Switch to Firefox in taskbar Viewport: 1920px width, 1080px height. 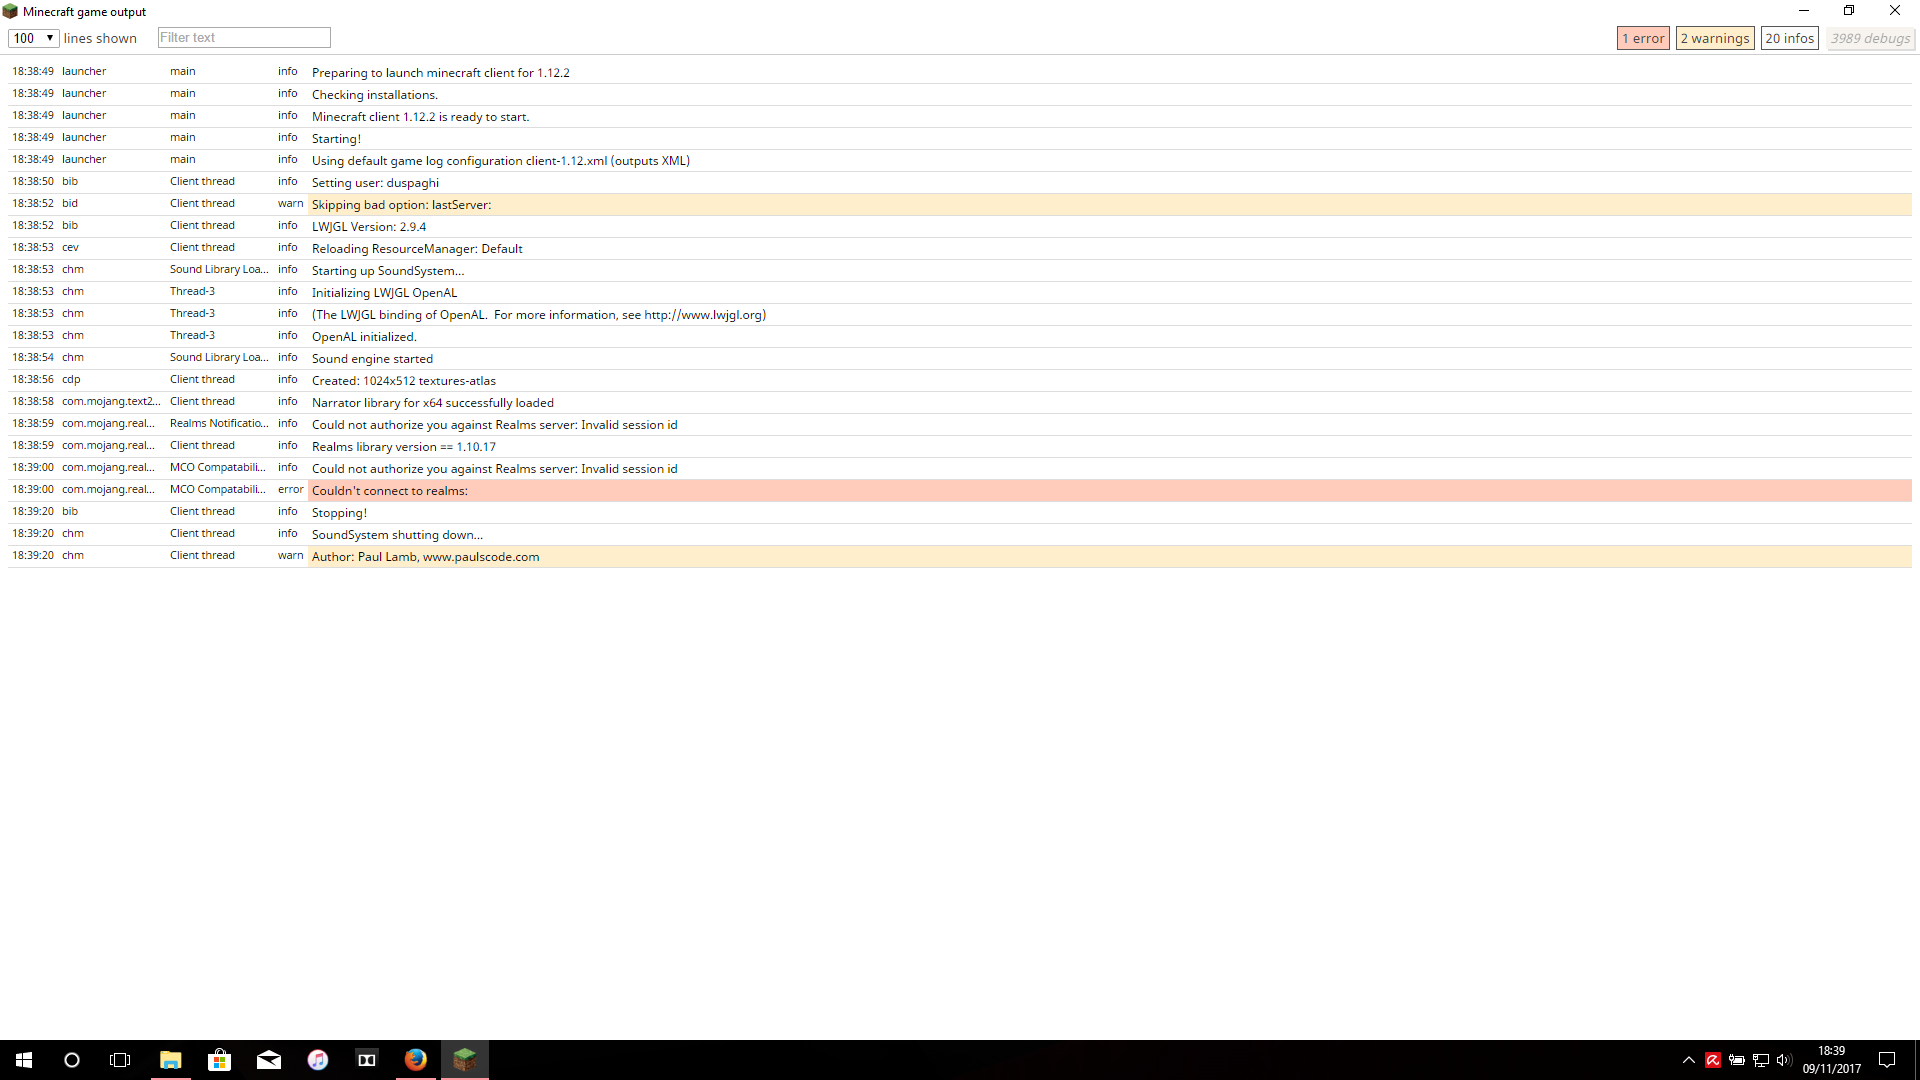click(415, 1060)
